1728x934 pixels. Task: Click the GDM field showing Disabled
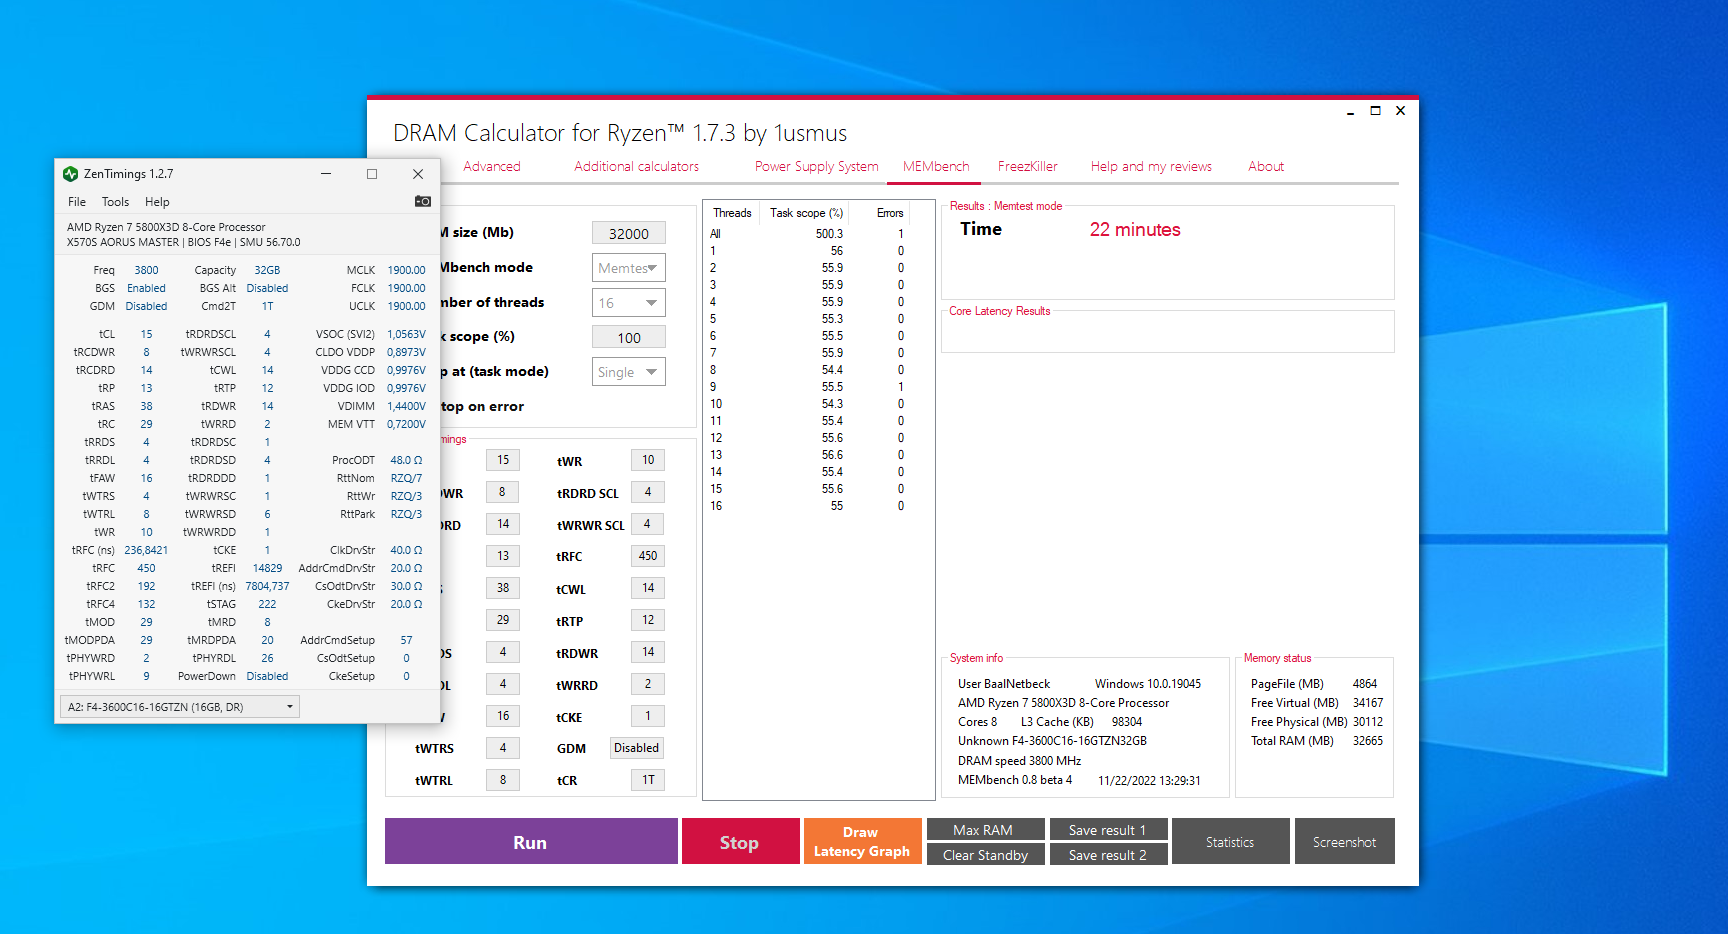637,748
